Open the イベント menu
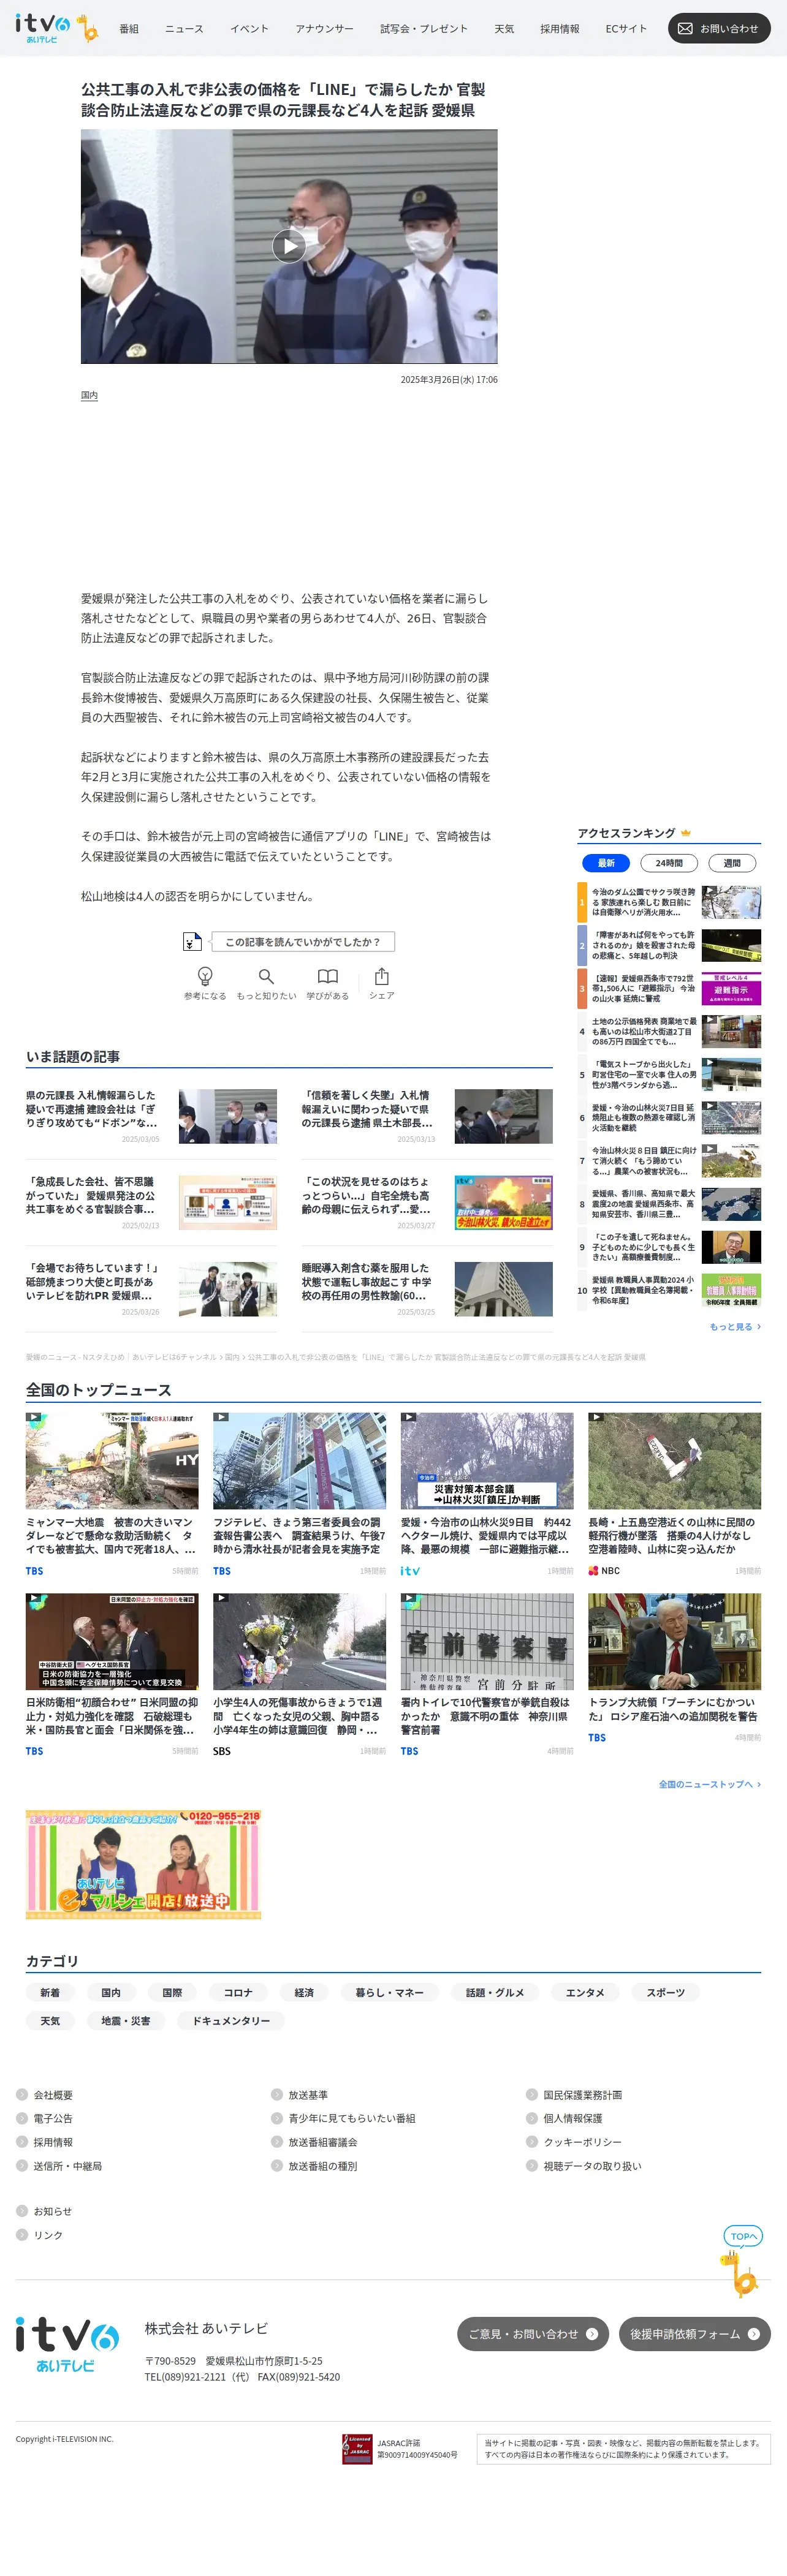Image resolution: width=787 pixels, height=2576 pixels. click(249, 29)
